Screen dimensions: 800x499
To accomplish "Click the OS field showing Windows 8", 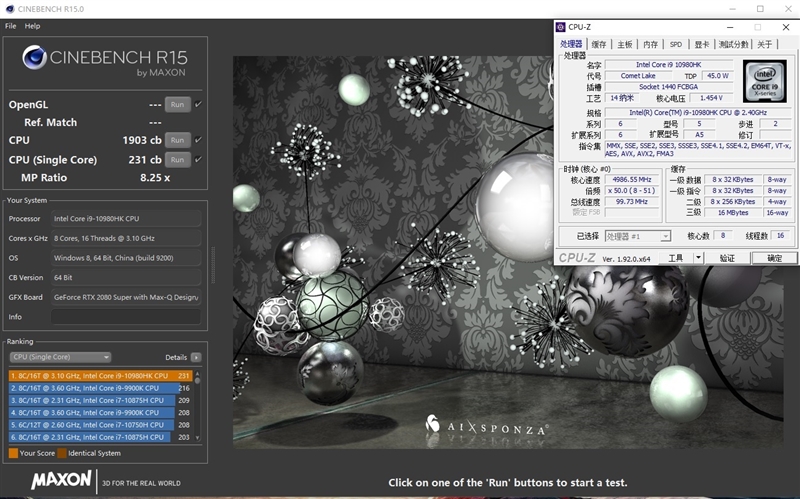I will pos(126,258).
